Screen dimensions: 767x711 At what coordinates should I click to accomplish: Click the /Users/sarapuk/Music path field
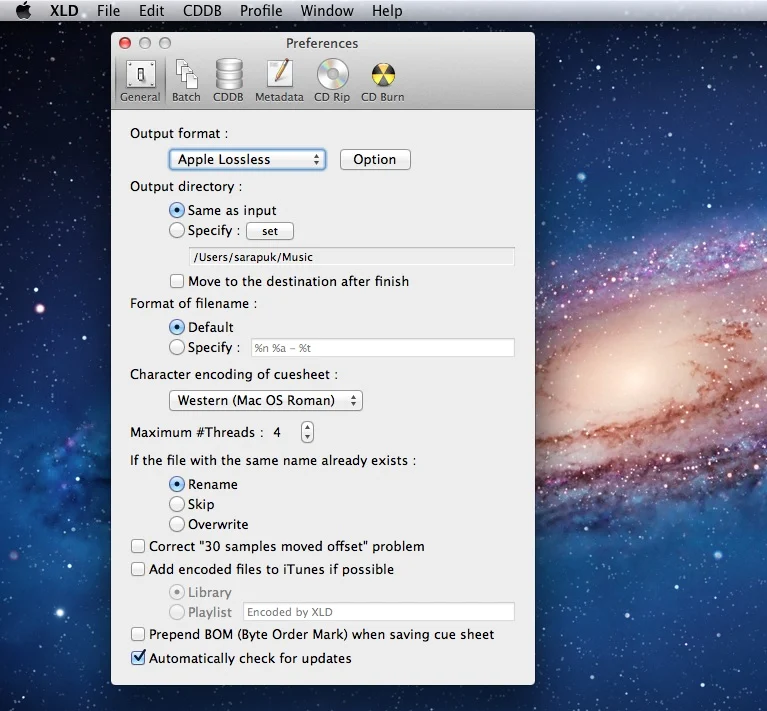[352, 257]
